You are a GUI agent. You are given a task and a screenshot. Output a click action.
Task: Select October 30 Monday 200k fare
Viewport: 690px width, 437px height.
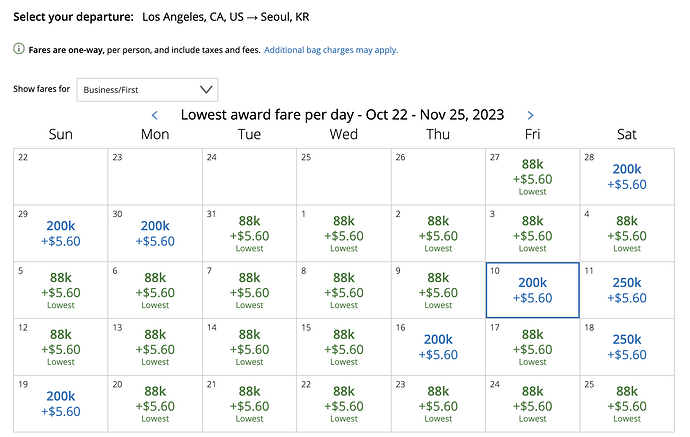coord(155,234)
